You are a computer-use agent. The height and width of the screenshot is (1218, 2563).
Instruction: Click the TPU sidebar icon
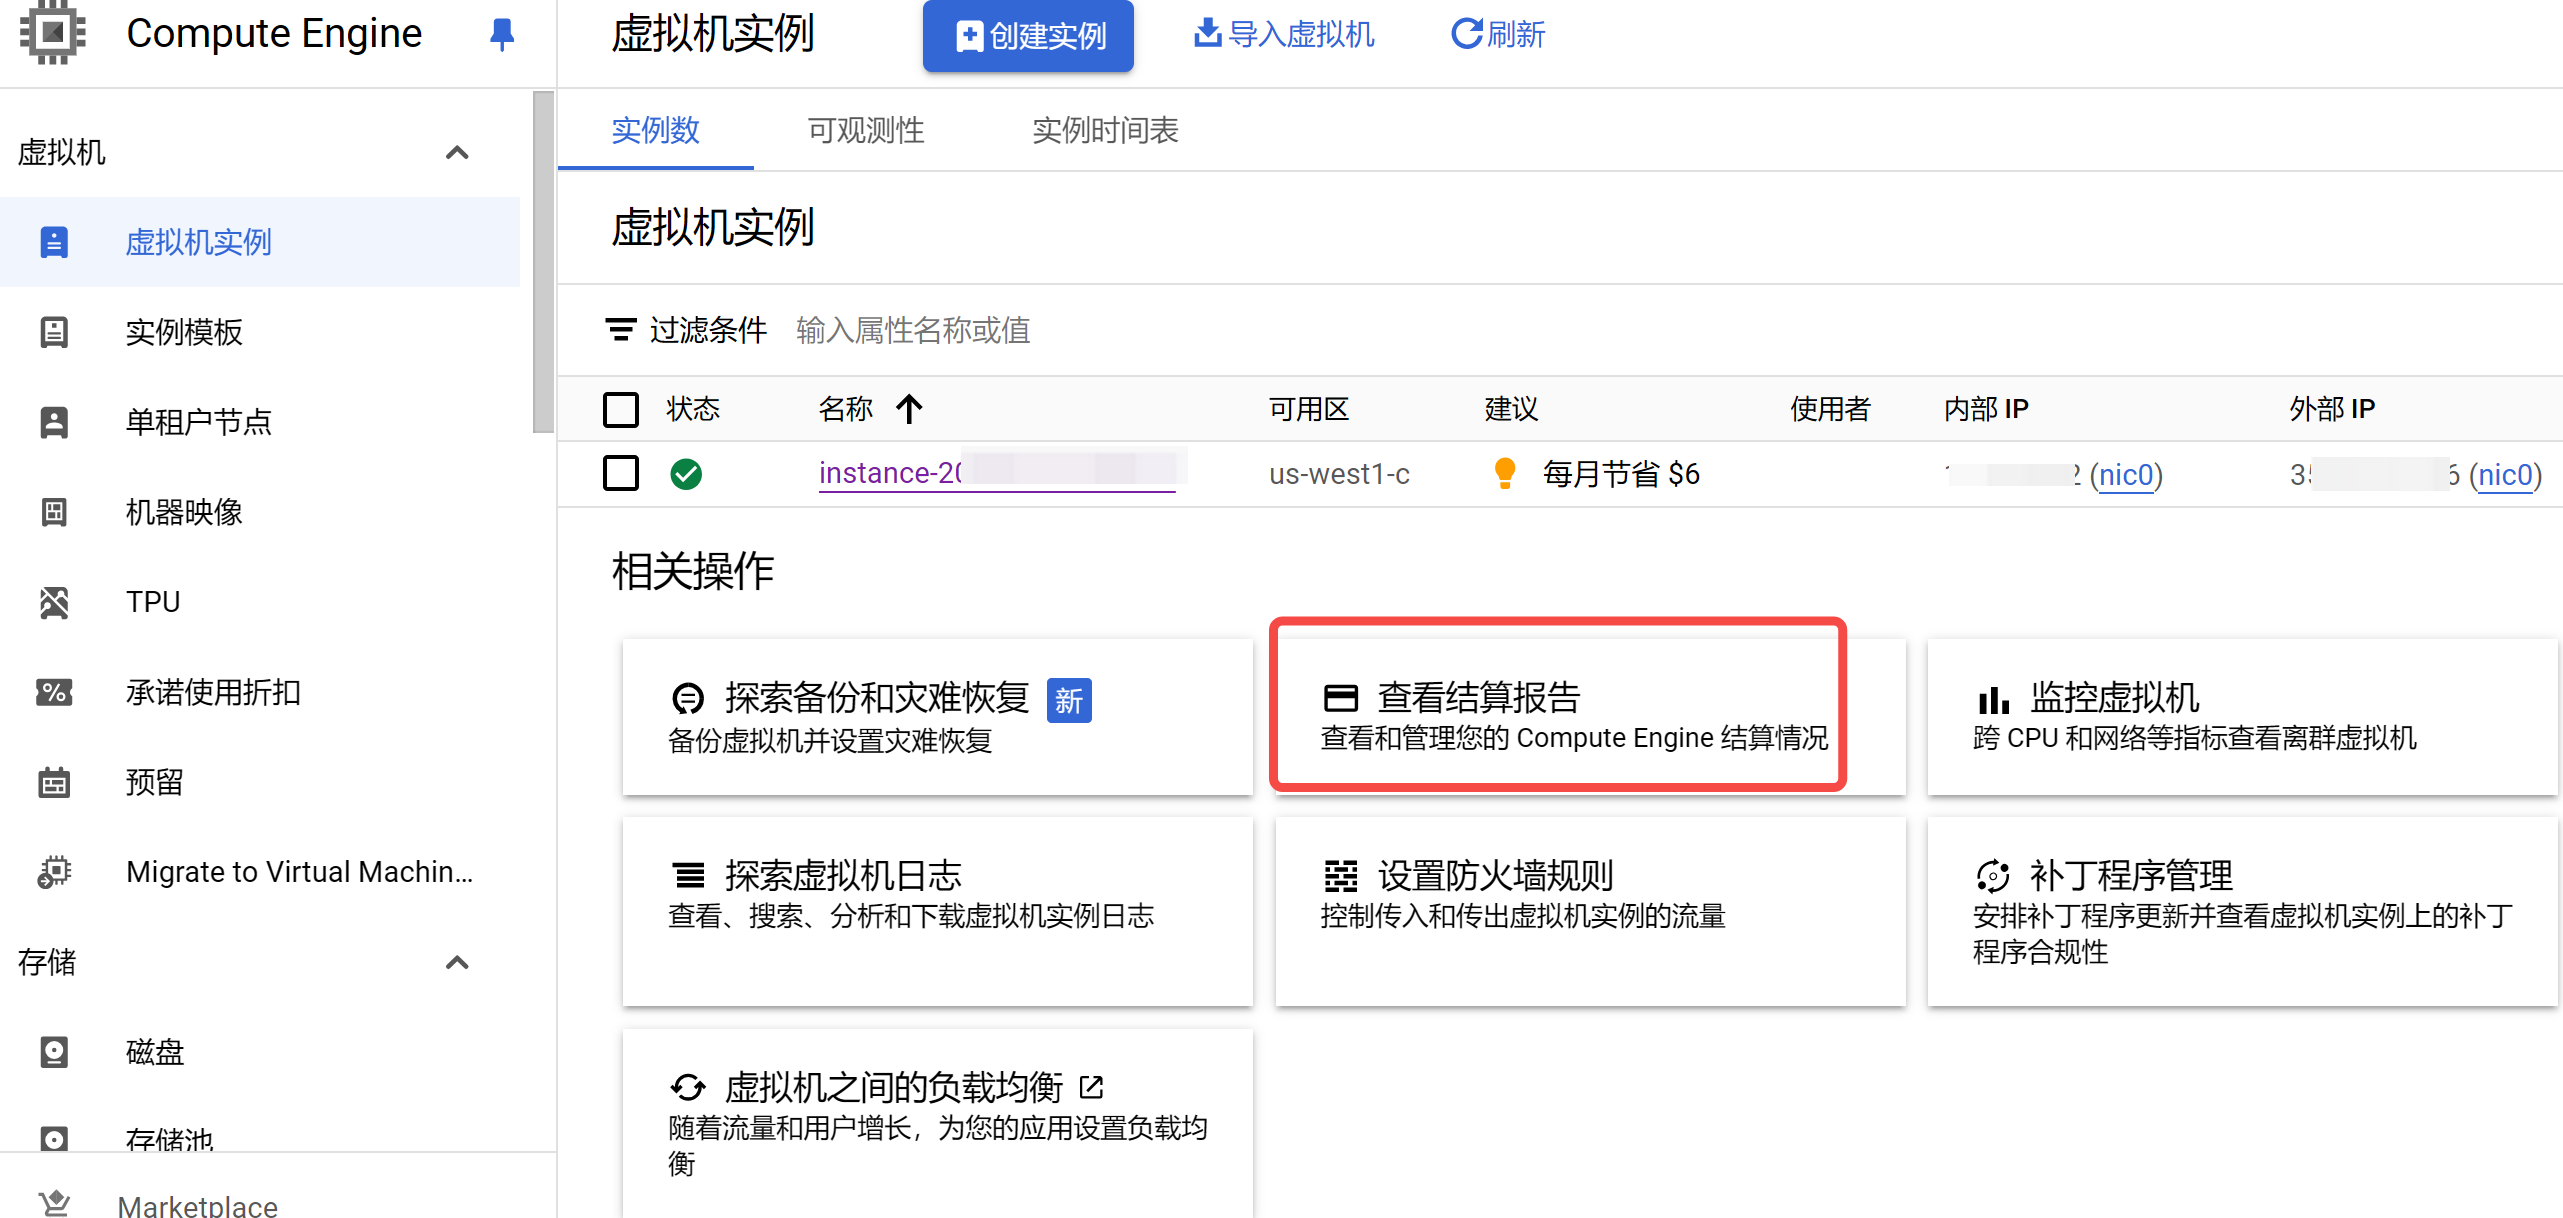click(54, 602)
